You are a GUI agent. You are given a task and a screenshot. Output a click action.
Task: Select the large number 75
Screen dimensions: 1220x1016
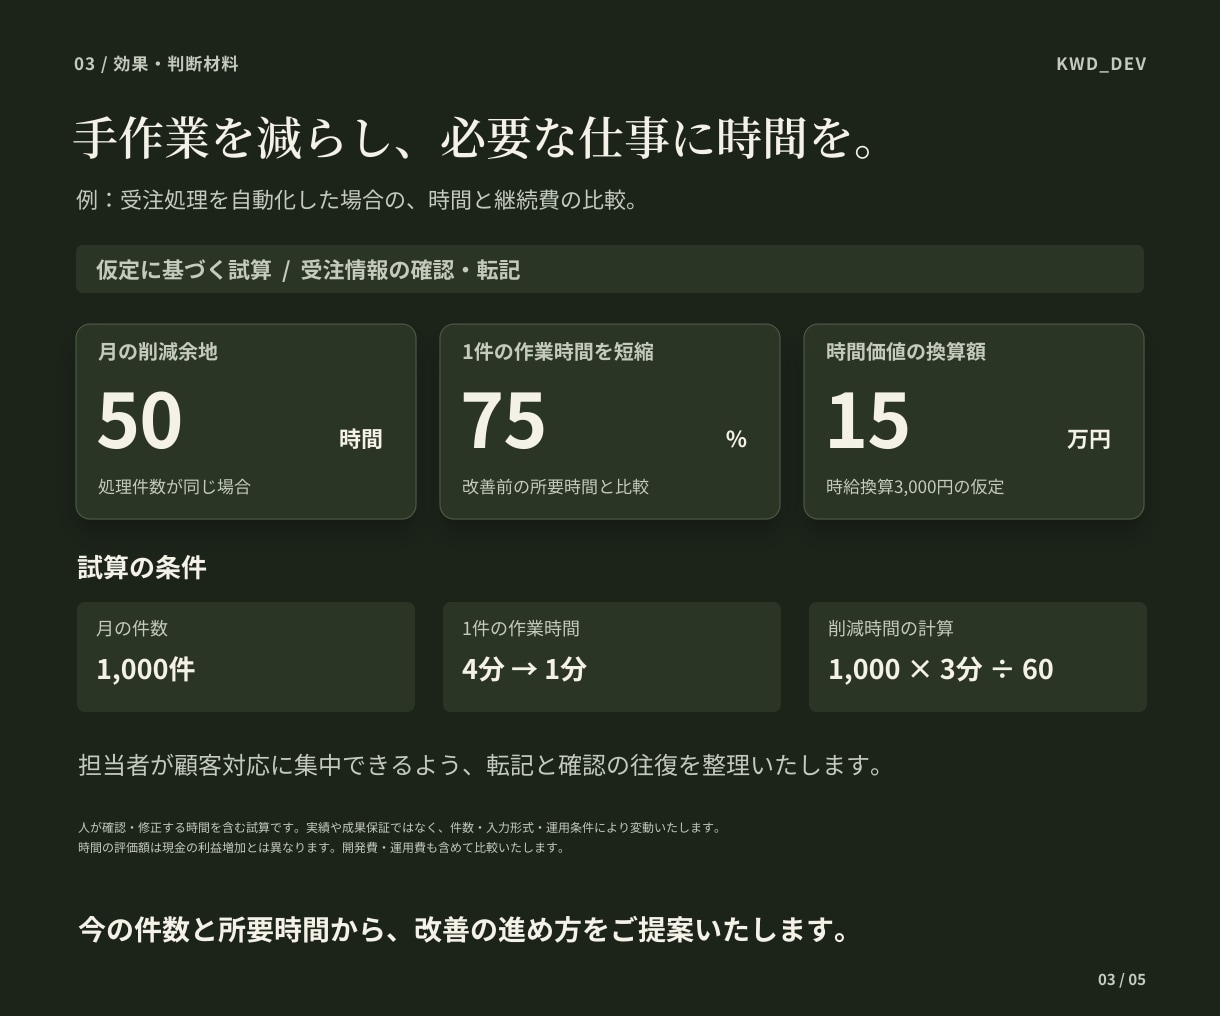coord(504,421)
